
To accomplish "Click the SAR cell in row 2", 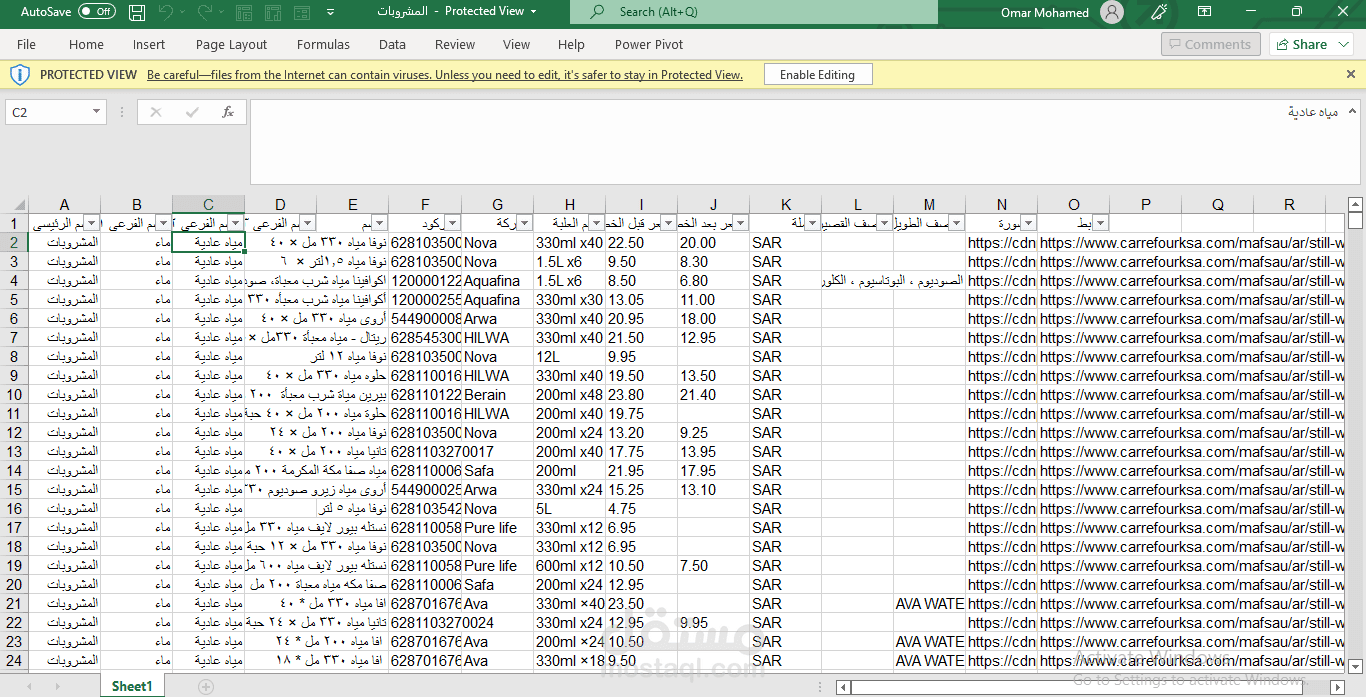I will tap(785, 243).
